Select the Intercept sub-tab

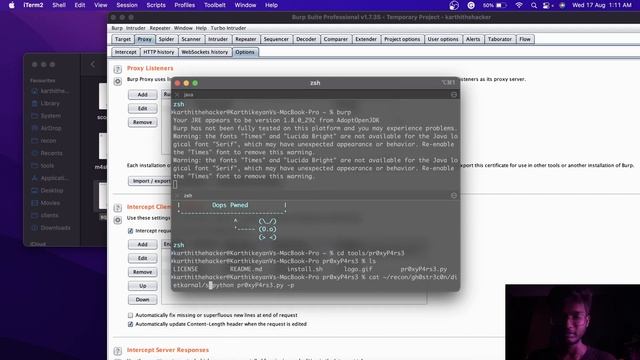coord(125,52)
